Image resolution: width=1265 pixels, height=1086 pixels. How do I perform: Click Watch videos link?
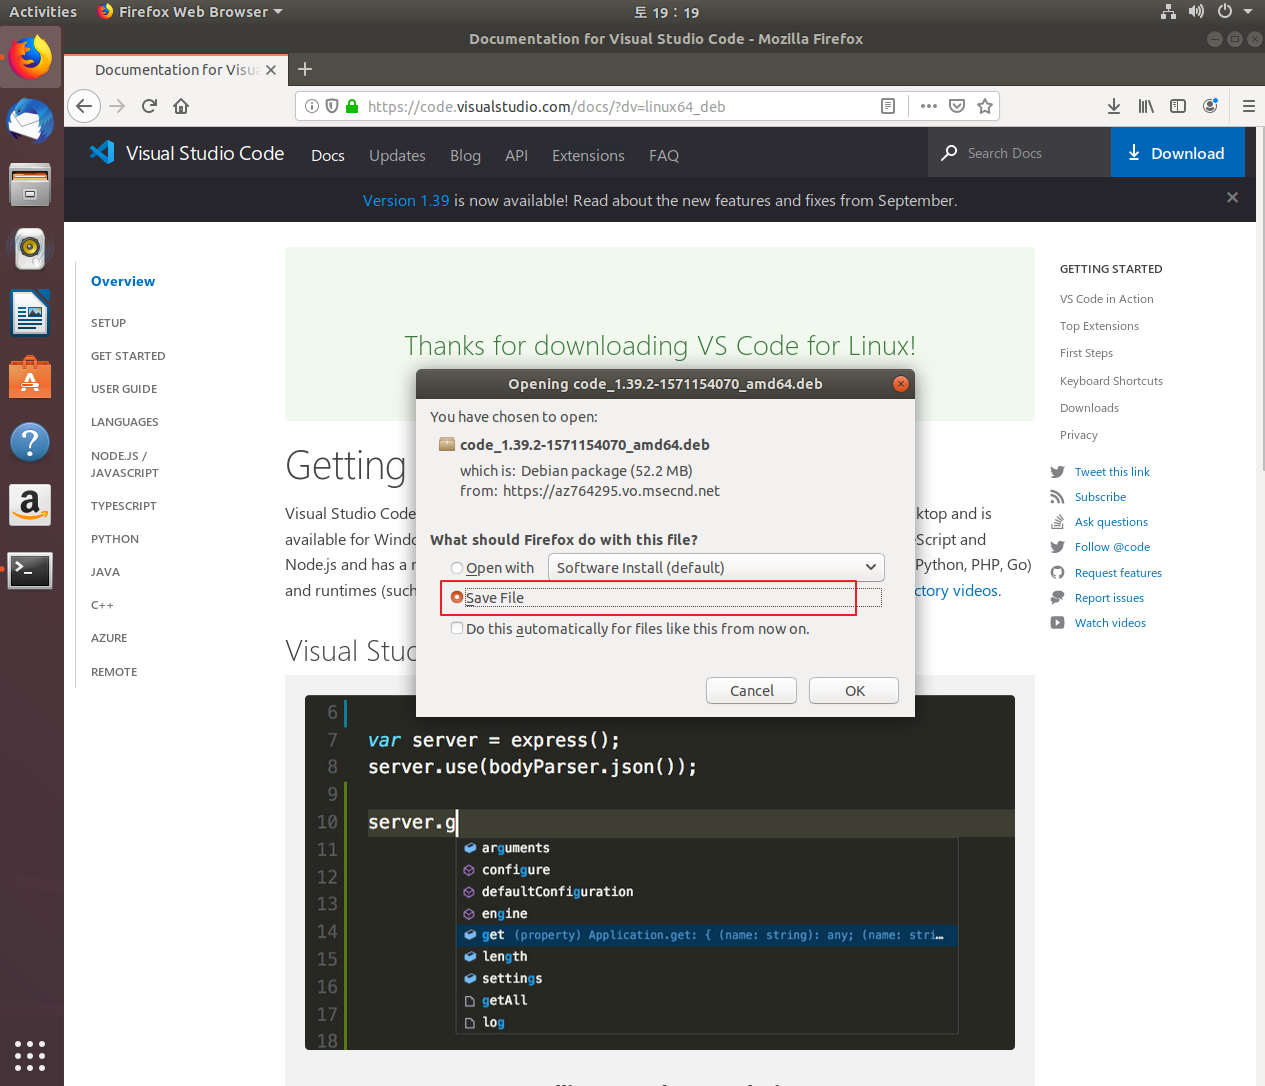pyautogui.click(x=1110, y=623)
